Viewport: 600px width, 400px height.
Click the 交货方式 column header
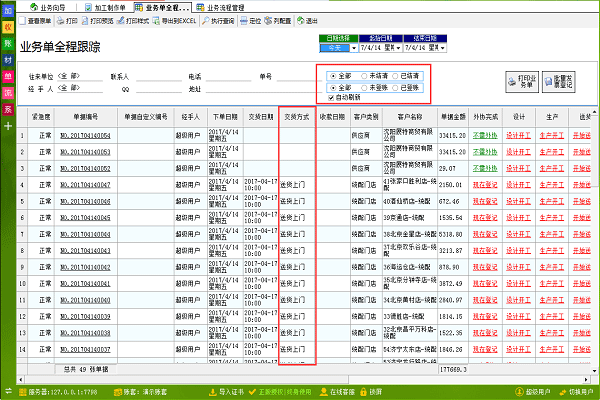[297, 117]
